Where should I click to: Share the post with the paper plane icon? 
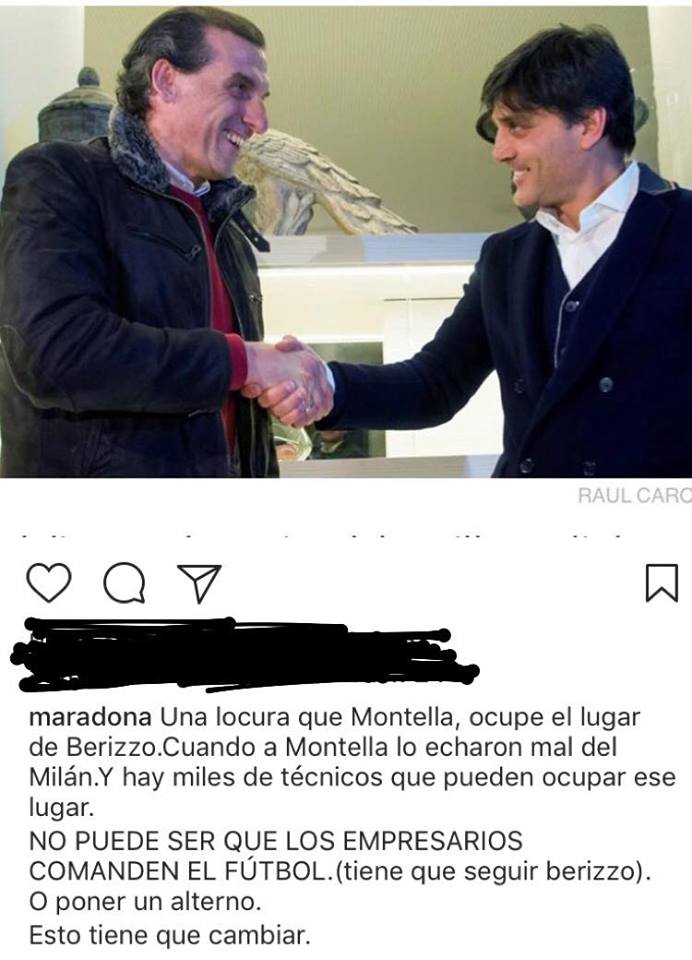coord(199,583)
